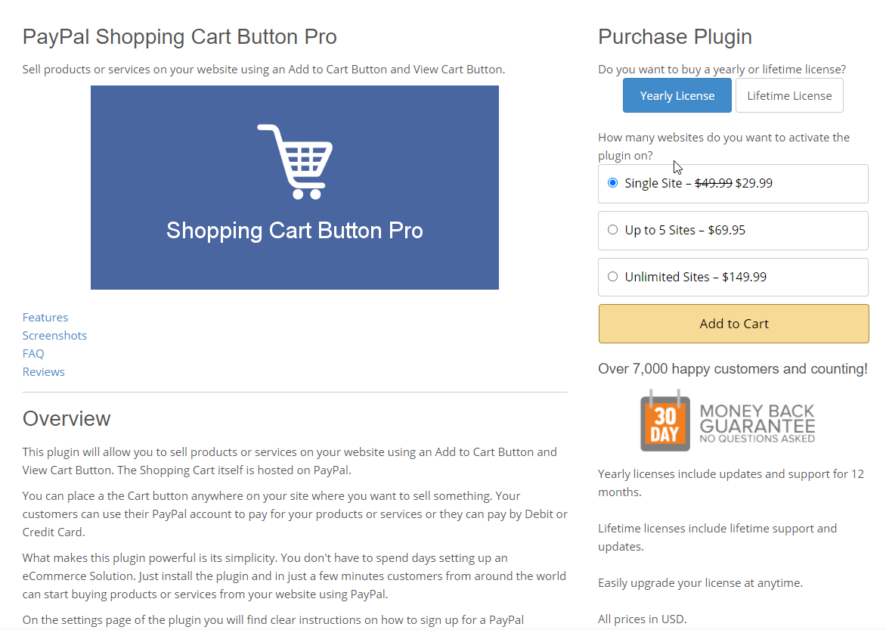Click the Overview section heading

pos(66,418)
